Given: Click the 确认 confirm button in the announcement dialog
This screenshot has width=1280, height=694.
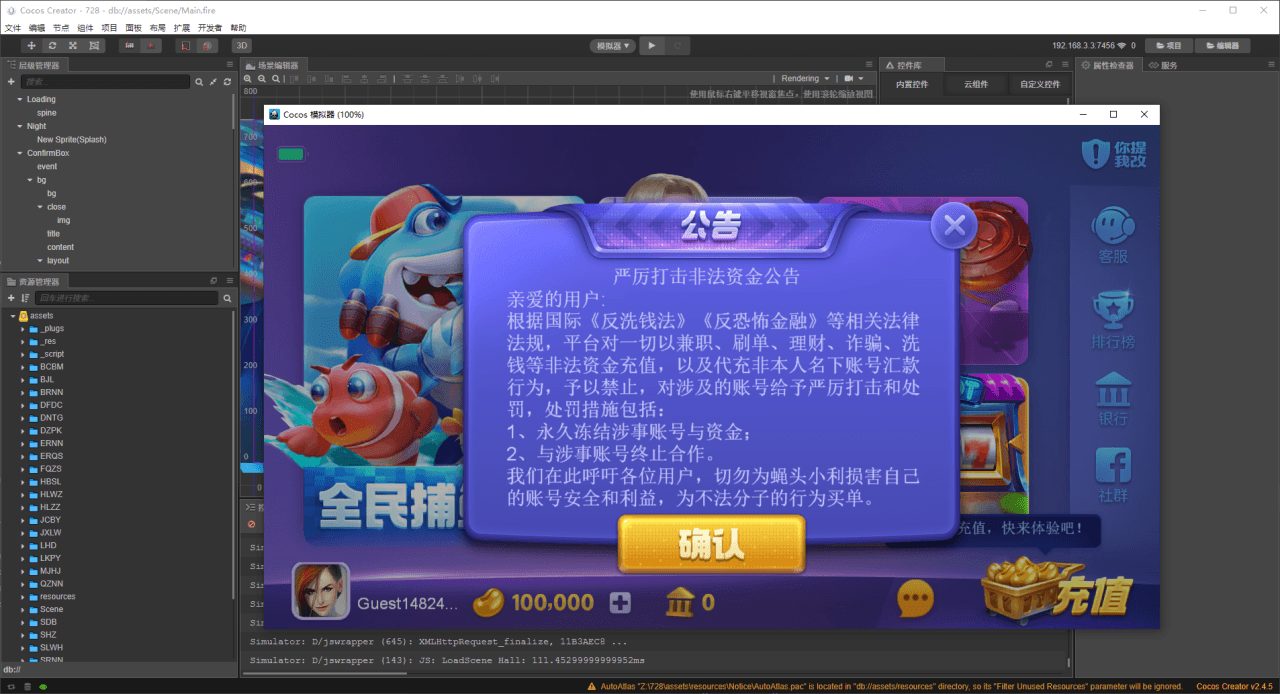Looking at the screenshot, I should pyautogui.click(x=711, y=545).
